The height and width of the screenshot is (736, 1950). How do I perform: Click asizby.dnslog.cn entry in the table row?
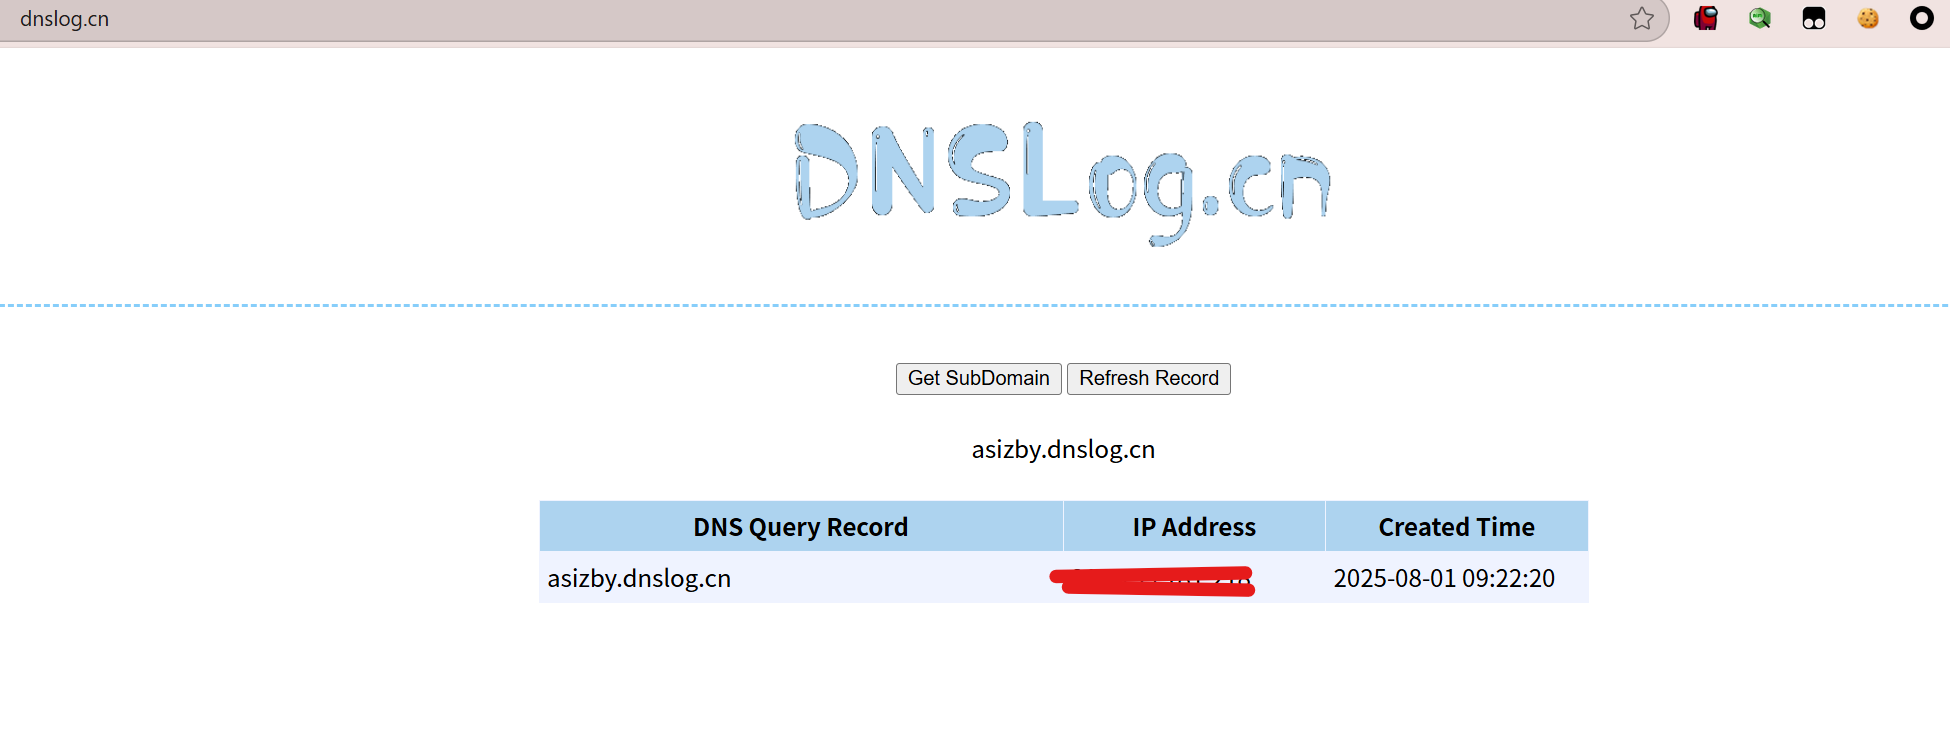click(639, 579)
